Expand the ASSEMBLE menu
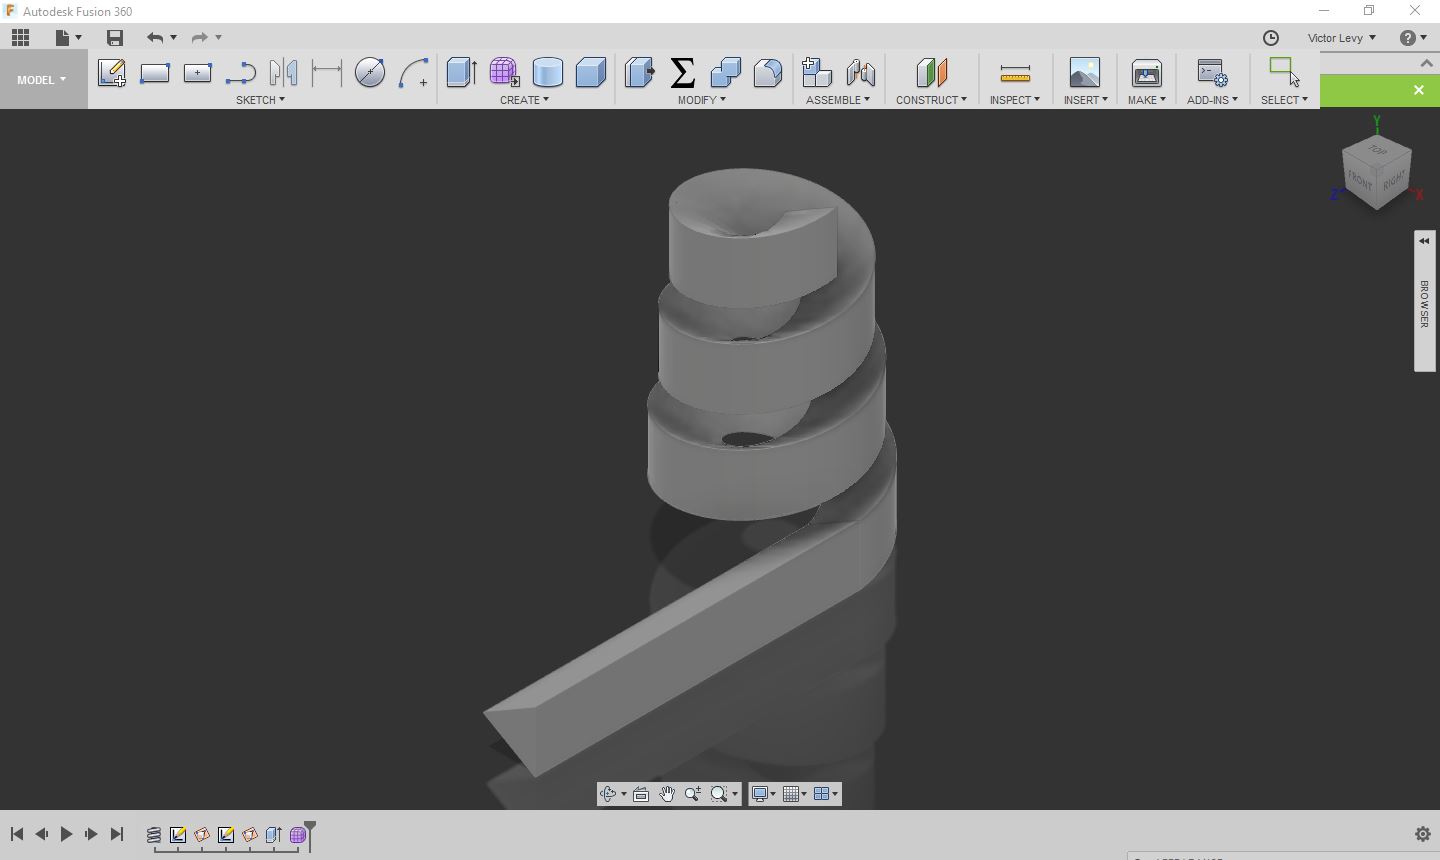Screen dimensions: 1440x860 pyautogui.click(x=838, y=100)
